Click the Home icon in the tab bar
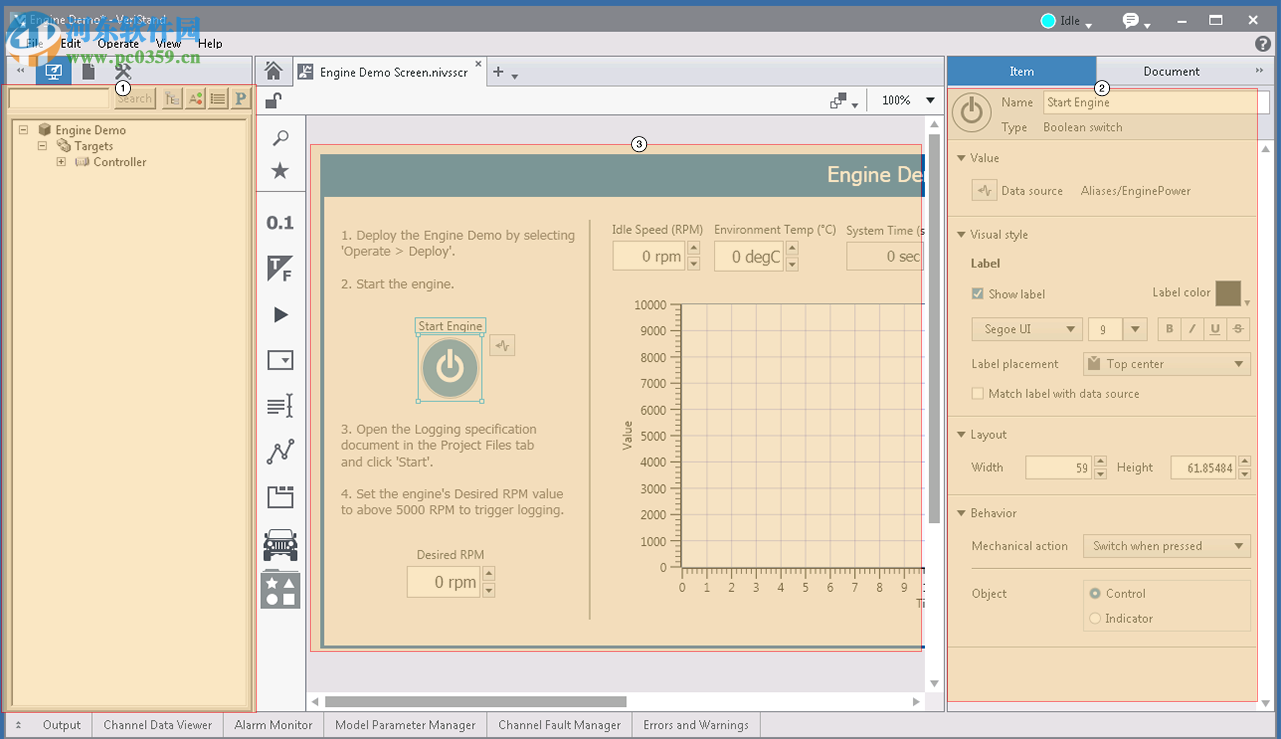 tap(272, 71)
